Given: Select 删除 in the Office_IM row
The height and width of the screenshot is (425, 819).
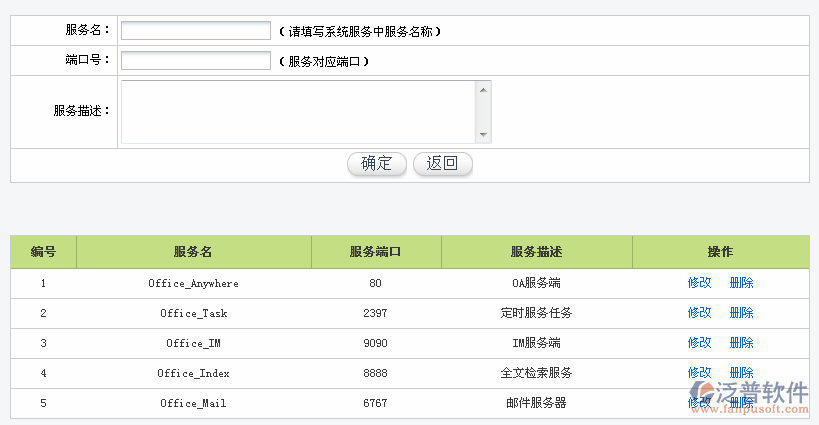Looking at the screenshot, I should [741, 343].
